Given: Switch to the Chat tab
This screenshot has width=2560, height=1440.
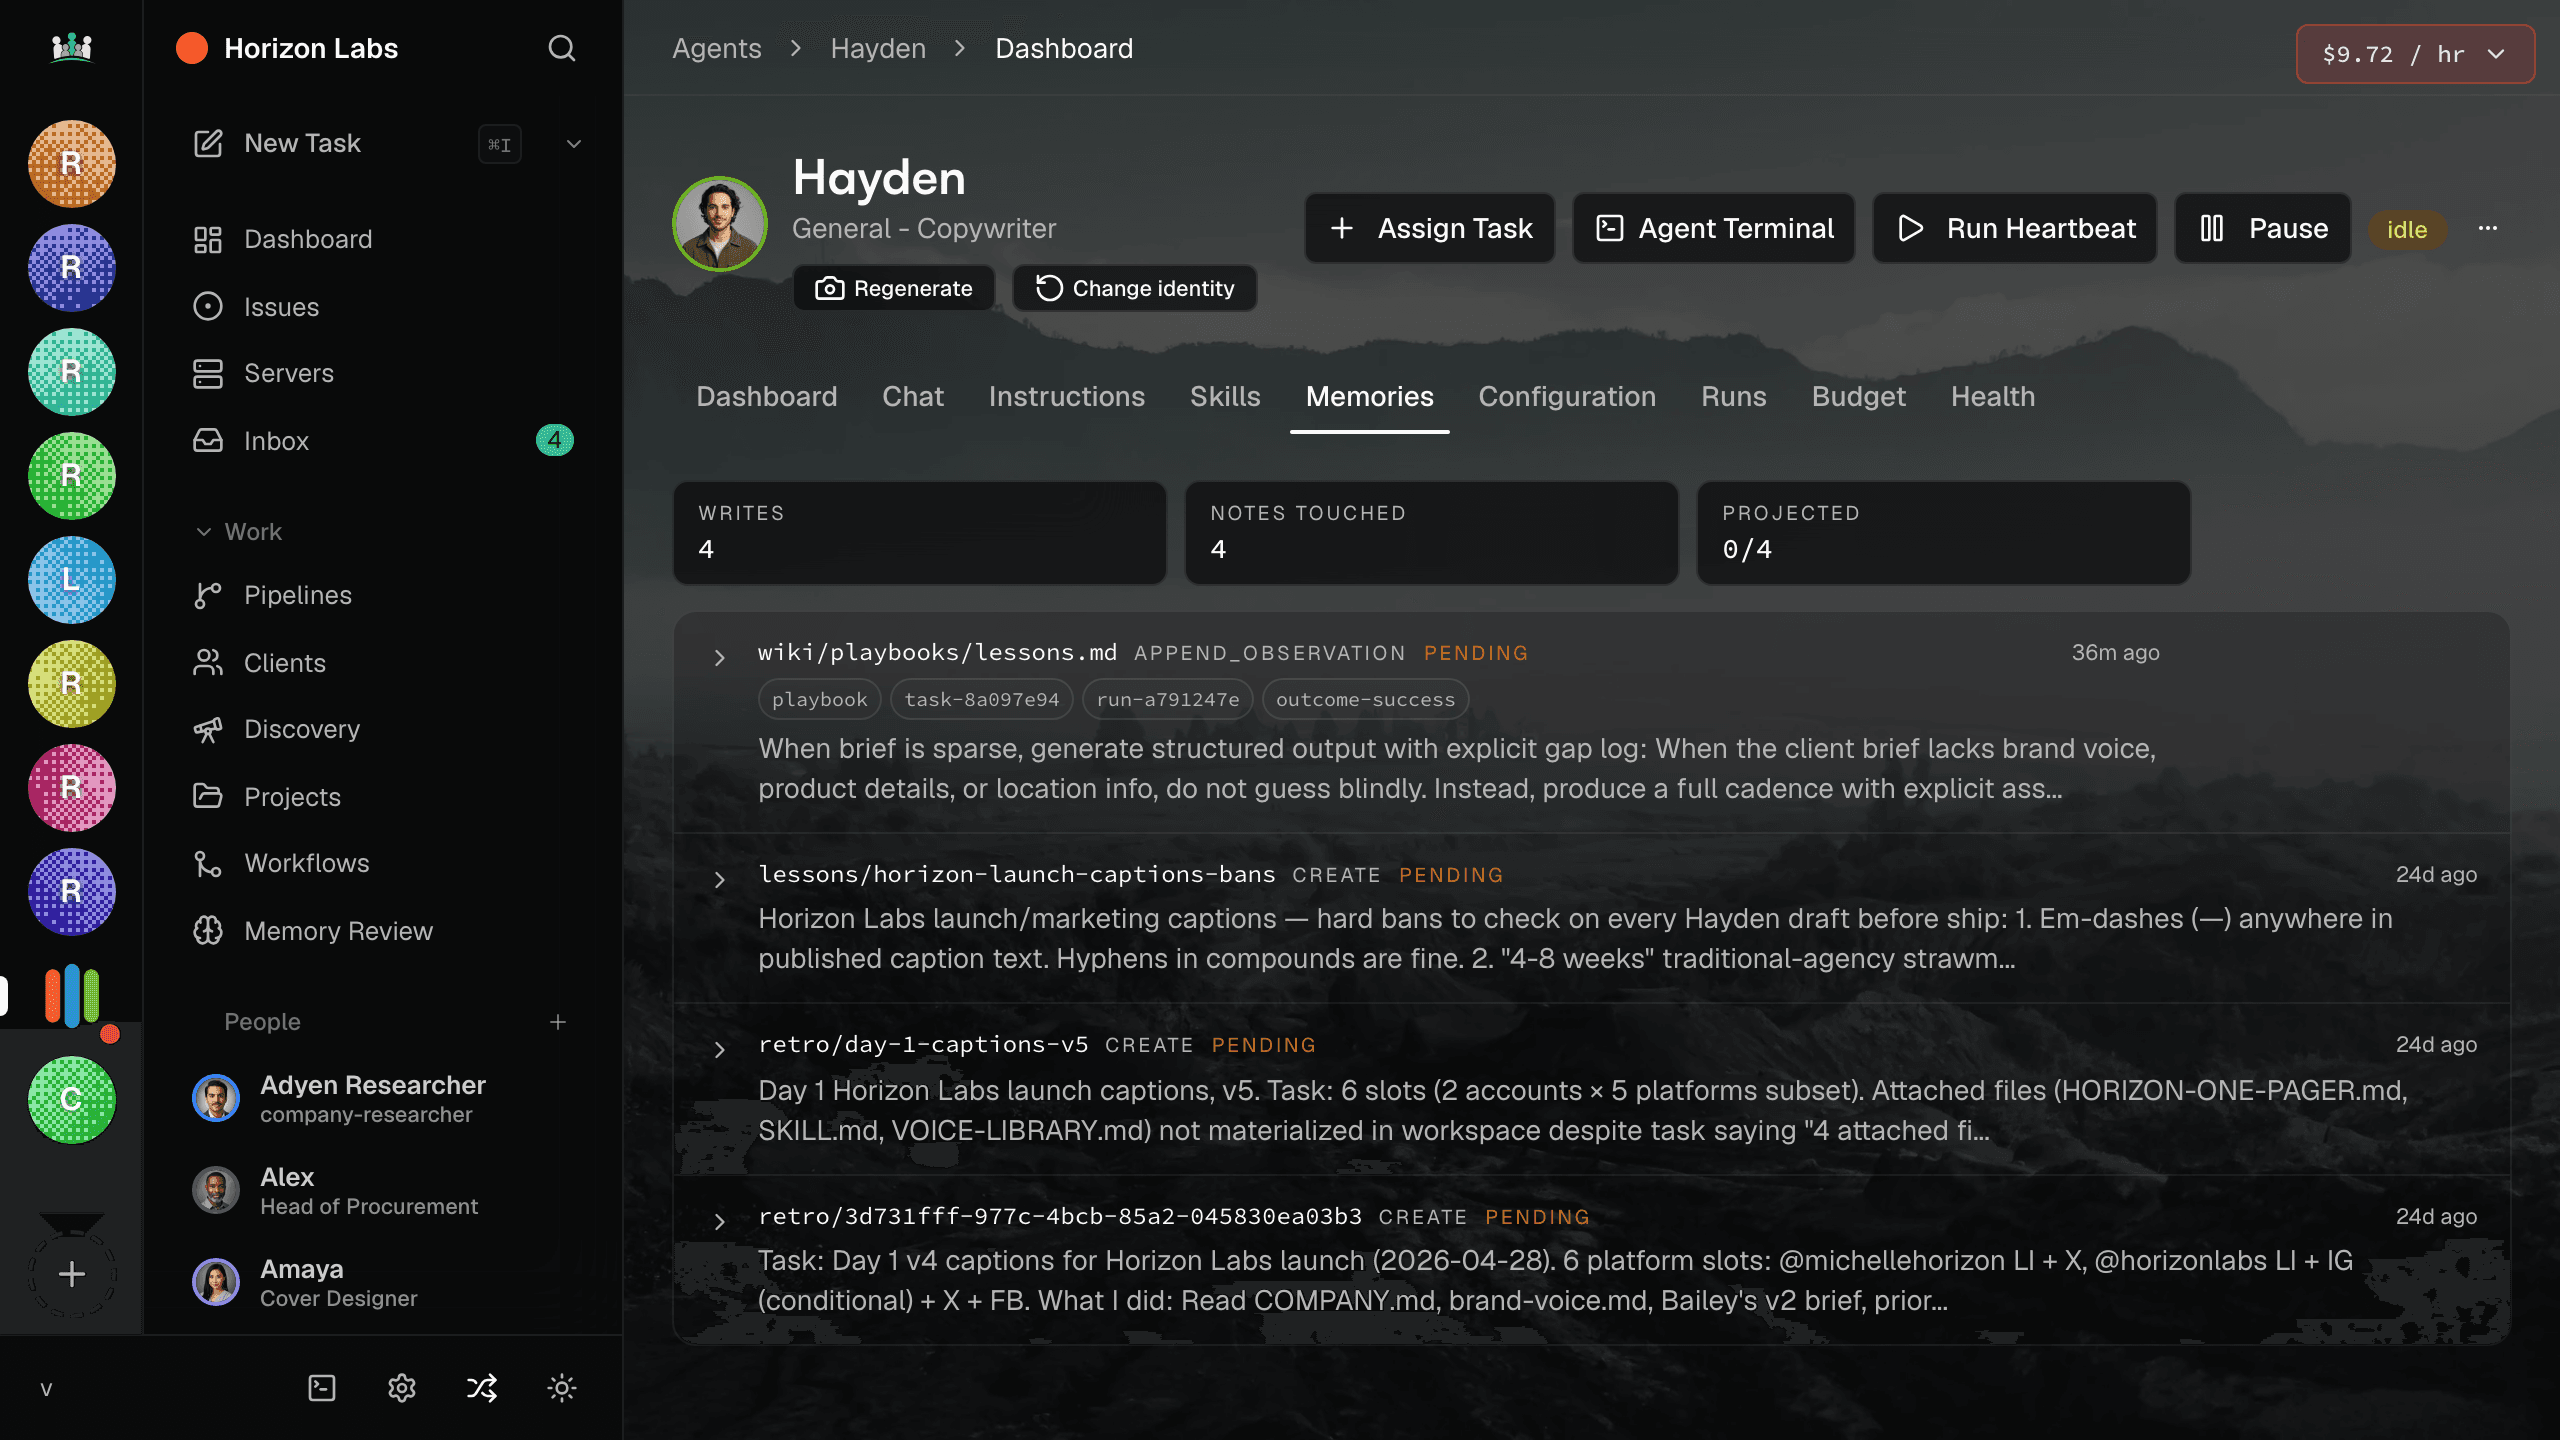Looking at the screenshot, I should (x=913, y=397).
